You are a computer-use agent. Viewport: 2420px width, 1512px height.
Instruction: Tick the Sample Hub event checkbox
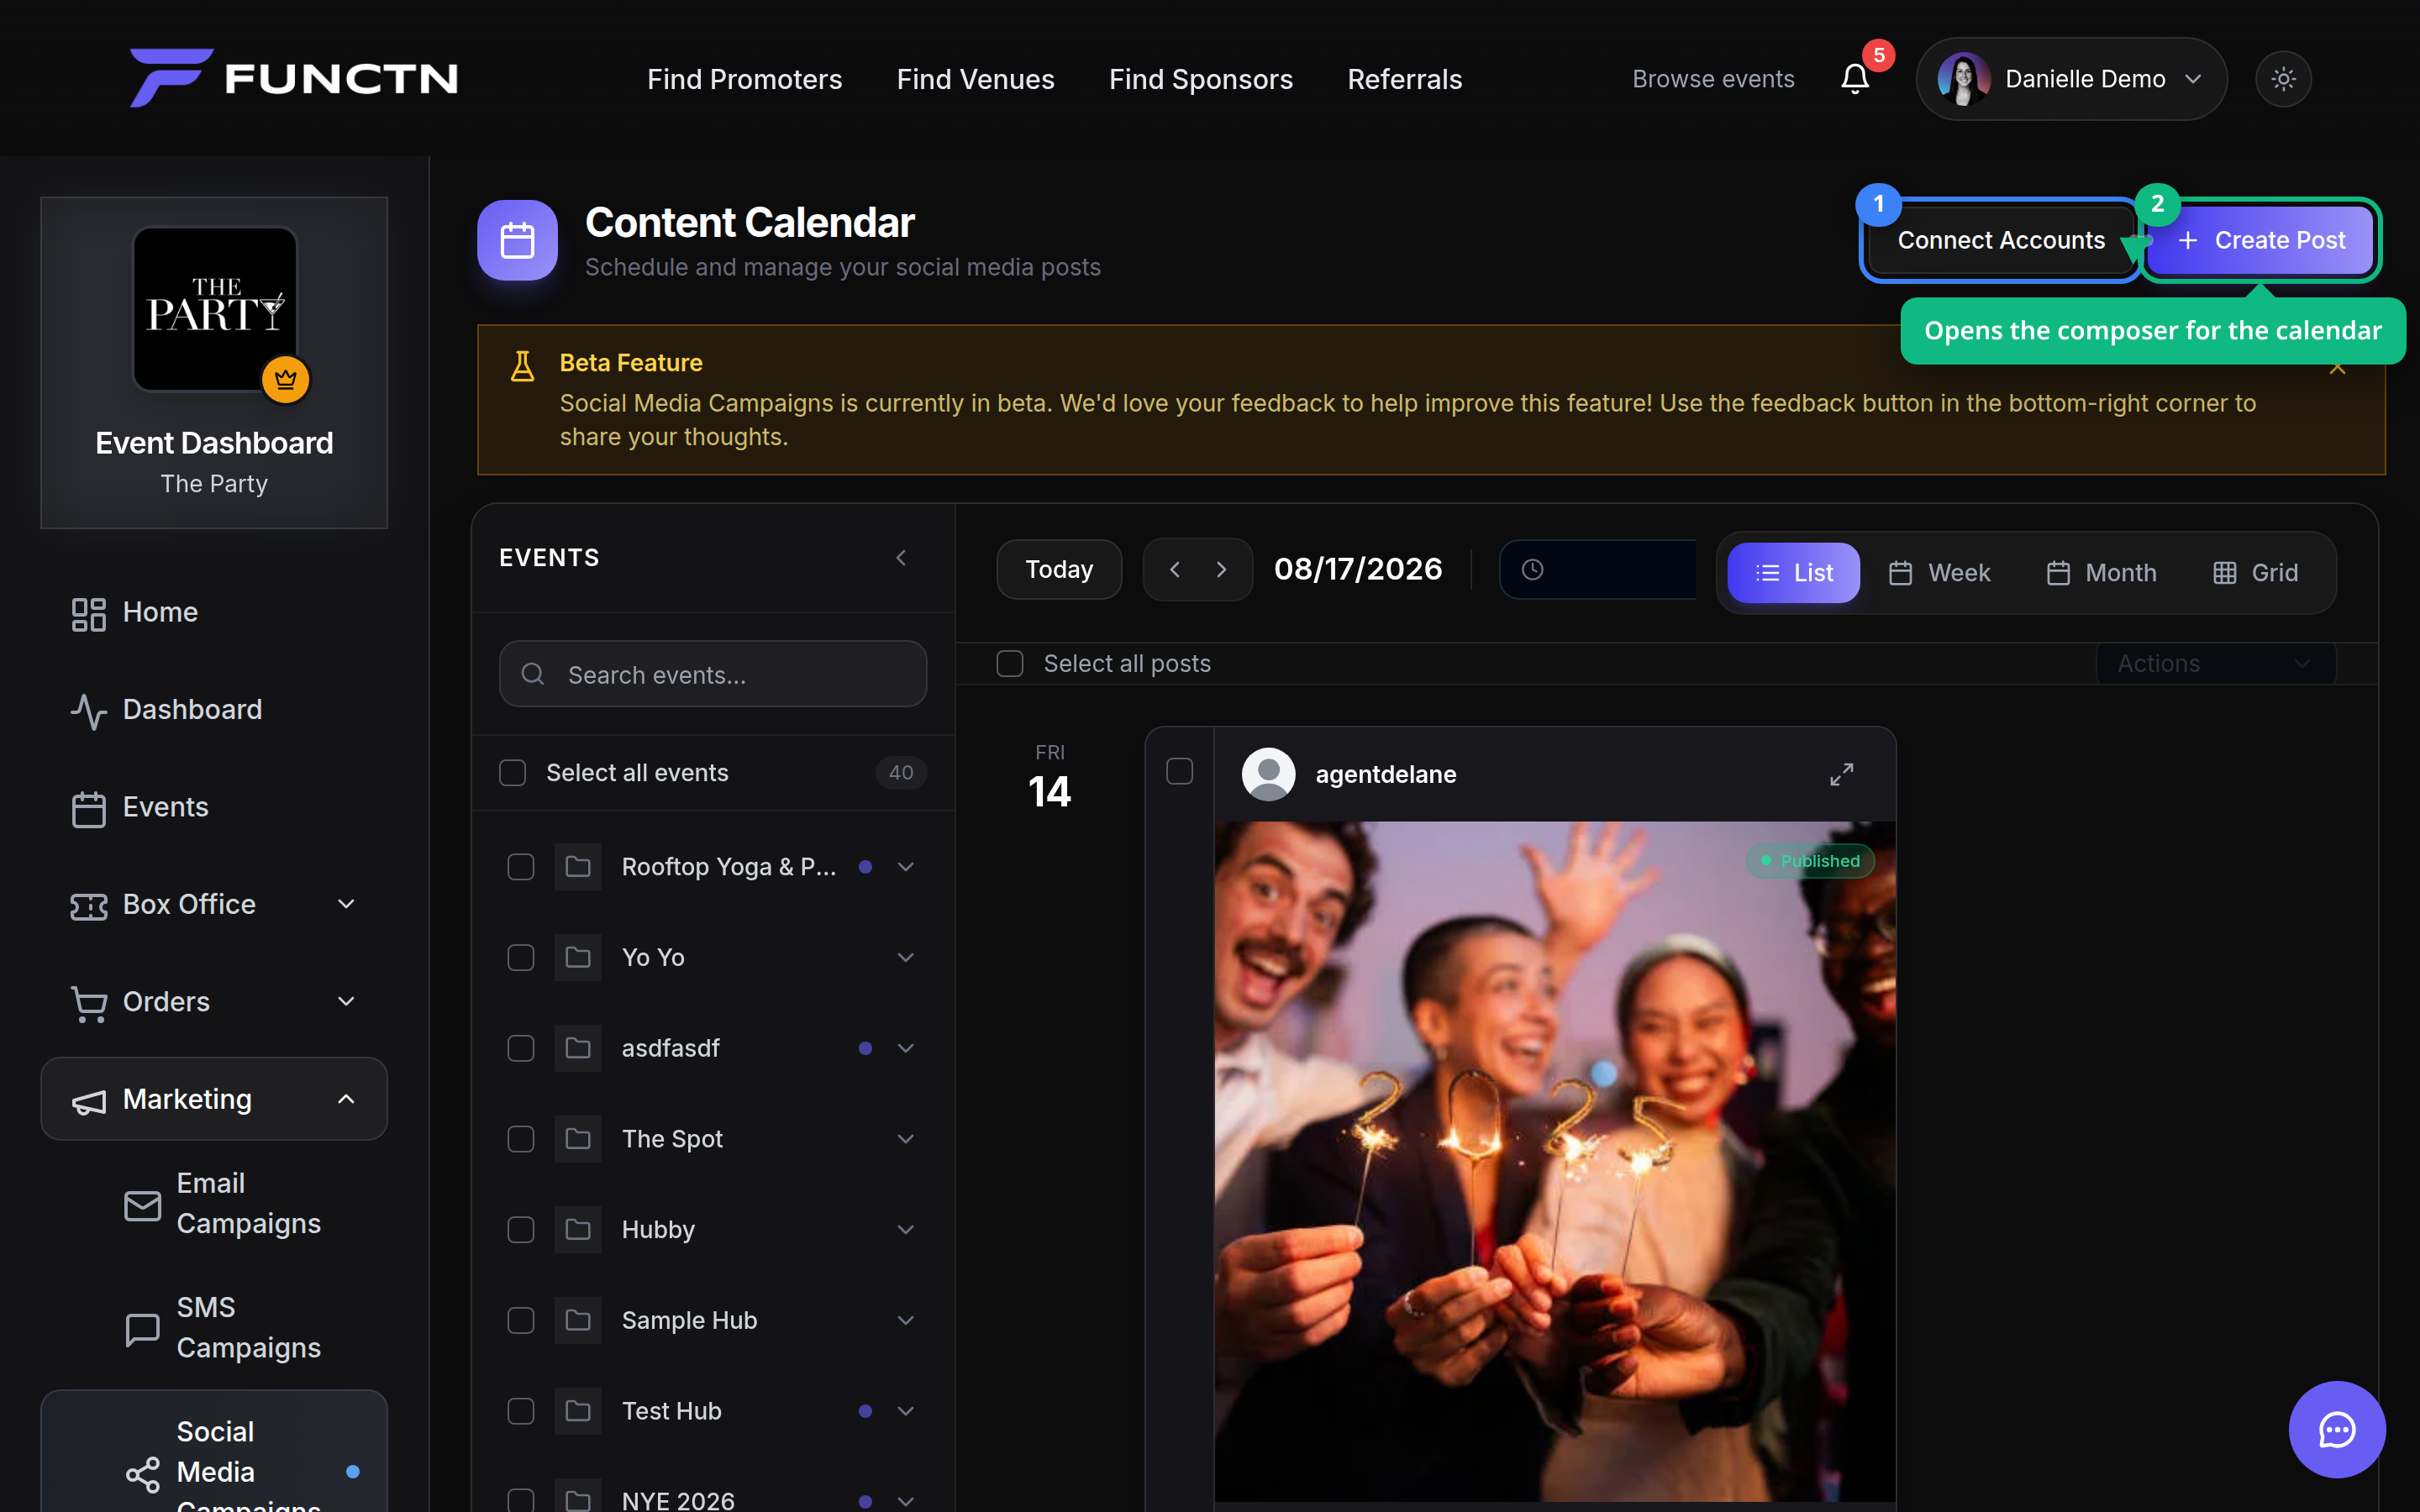click(521, 1320)
